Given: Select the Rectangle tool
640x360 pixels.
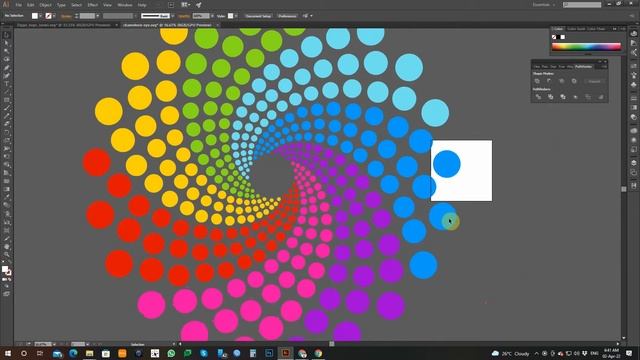Looking at the screenshot, I should pos(7,100).
